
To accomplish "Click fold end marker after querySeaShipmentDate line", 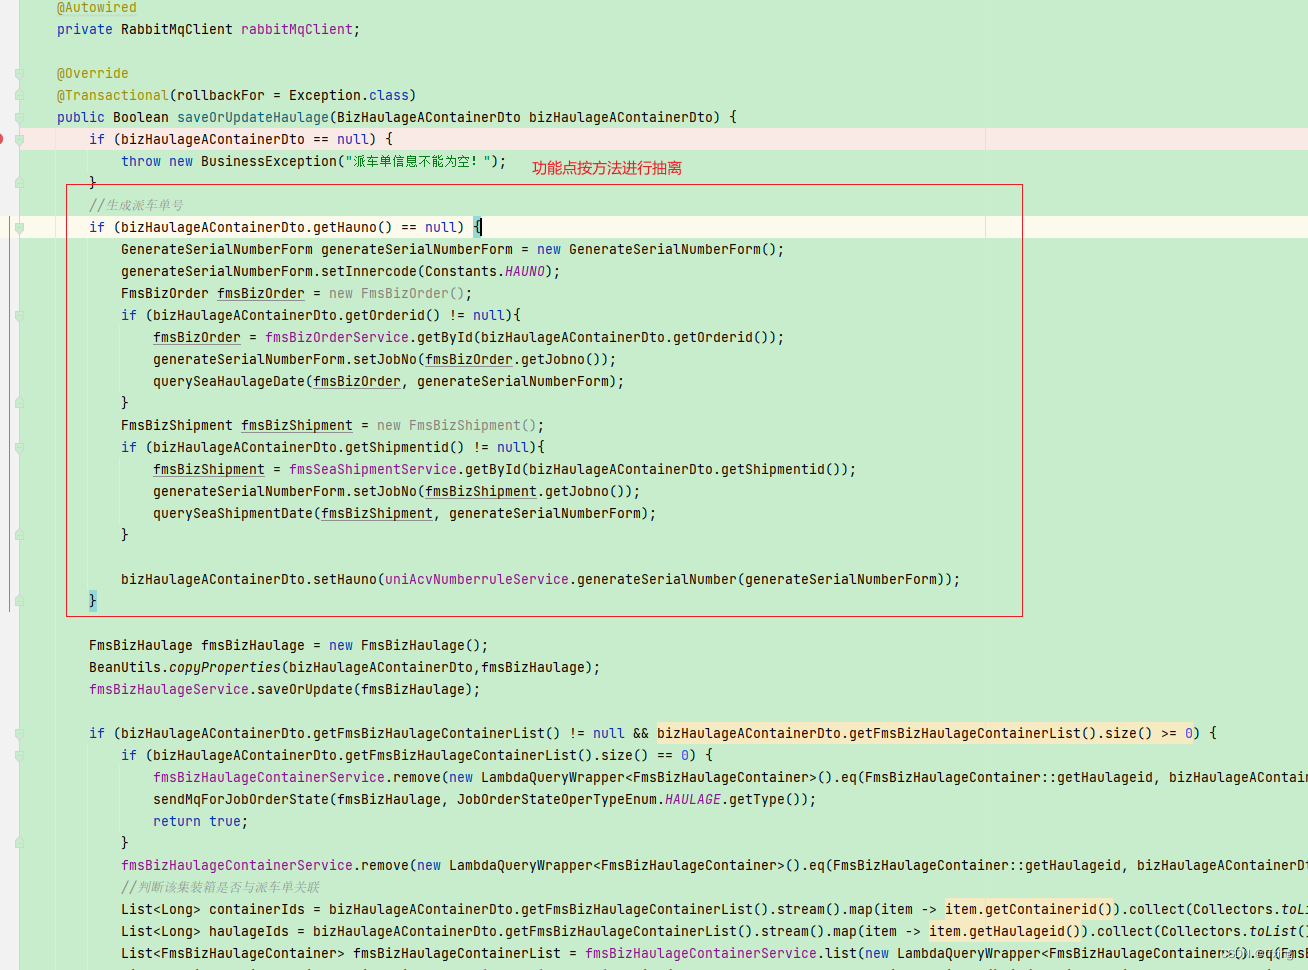I will click(19, 535).
